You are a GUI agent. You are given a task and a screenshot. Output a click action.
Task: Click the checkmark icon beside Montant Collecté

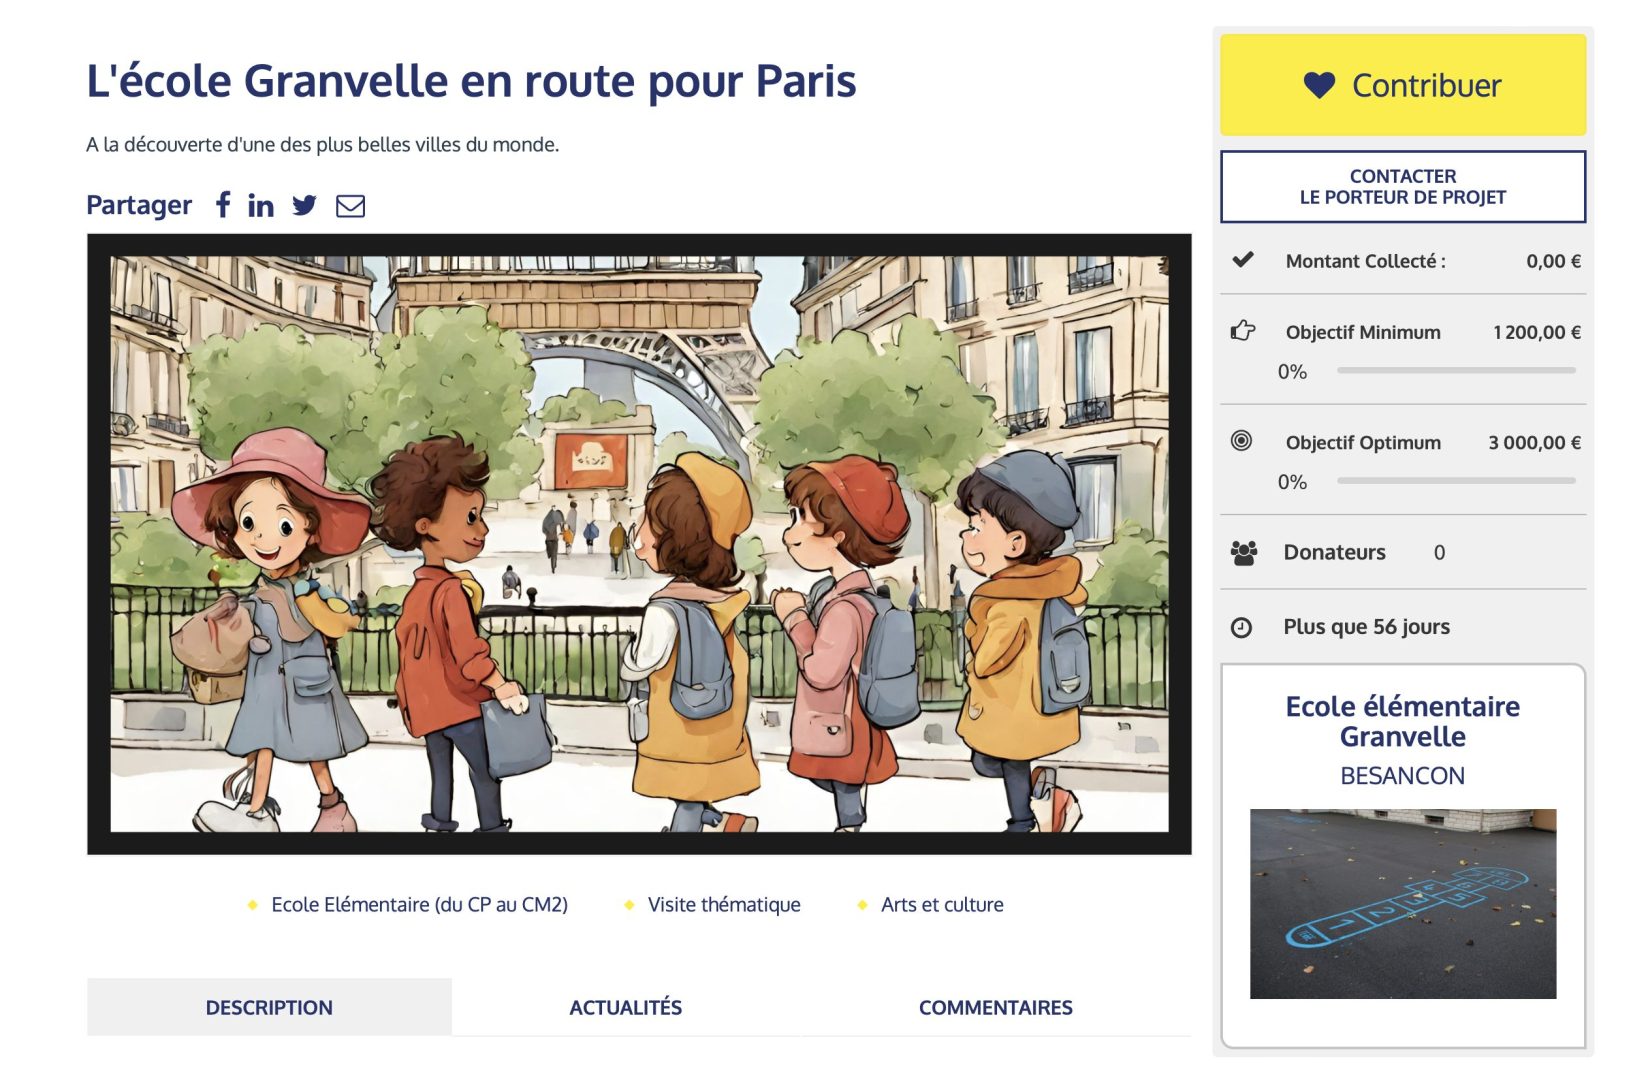pyautogui.click(x=1243, y=260)
